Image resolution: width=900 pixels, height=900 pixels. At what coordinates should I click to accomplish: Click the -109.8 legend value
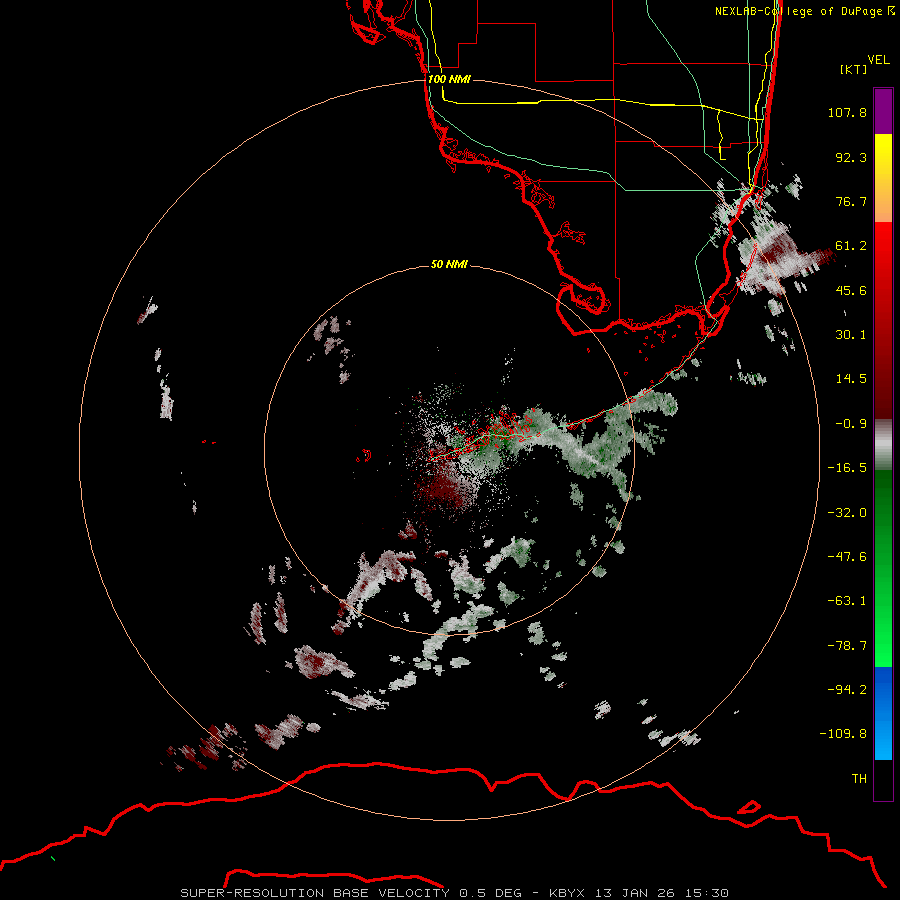844,734
